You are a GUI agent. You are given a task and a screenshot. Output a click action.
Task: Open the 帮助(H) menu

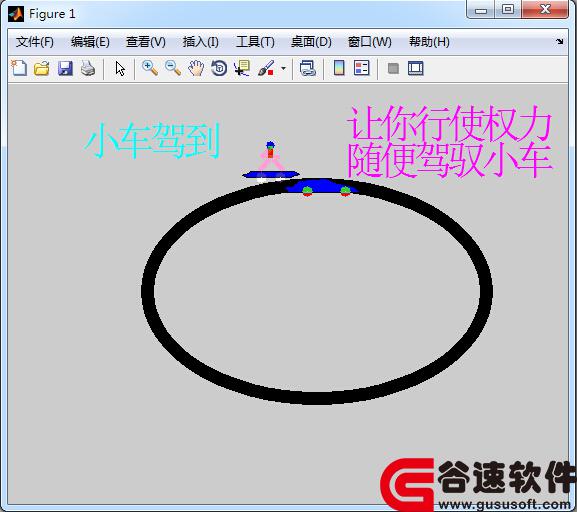point(429,42)
